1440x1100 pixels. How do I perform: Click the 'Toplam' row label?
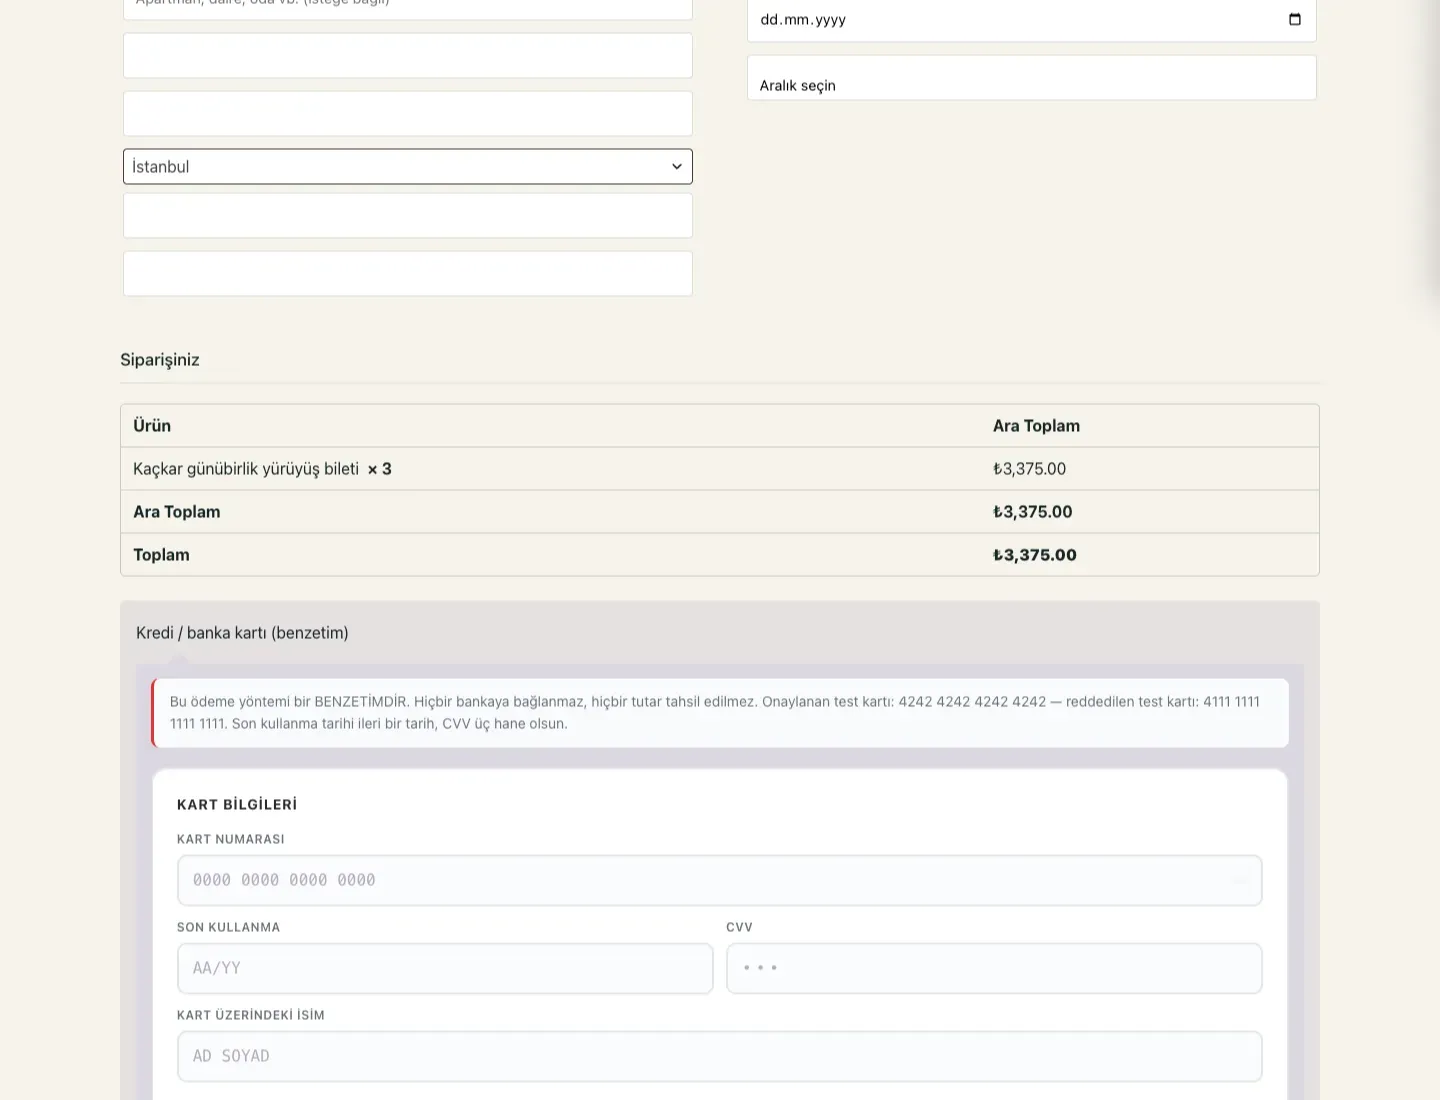click(x=161, y=555)
